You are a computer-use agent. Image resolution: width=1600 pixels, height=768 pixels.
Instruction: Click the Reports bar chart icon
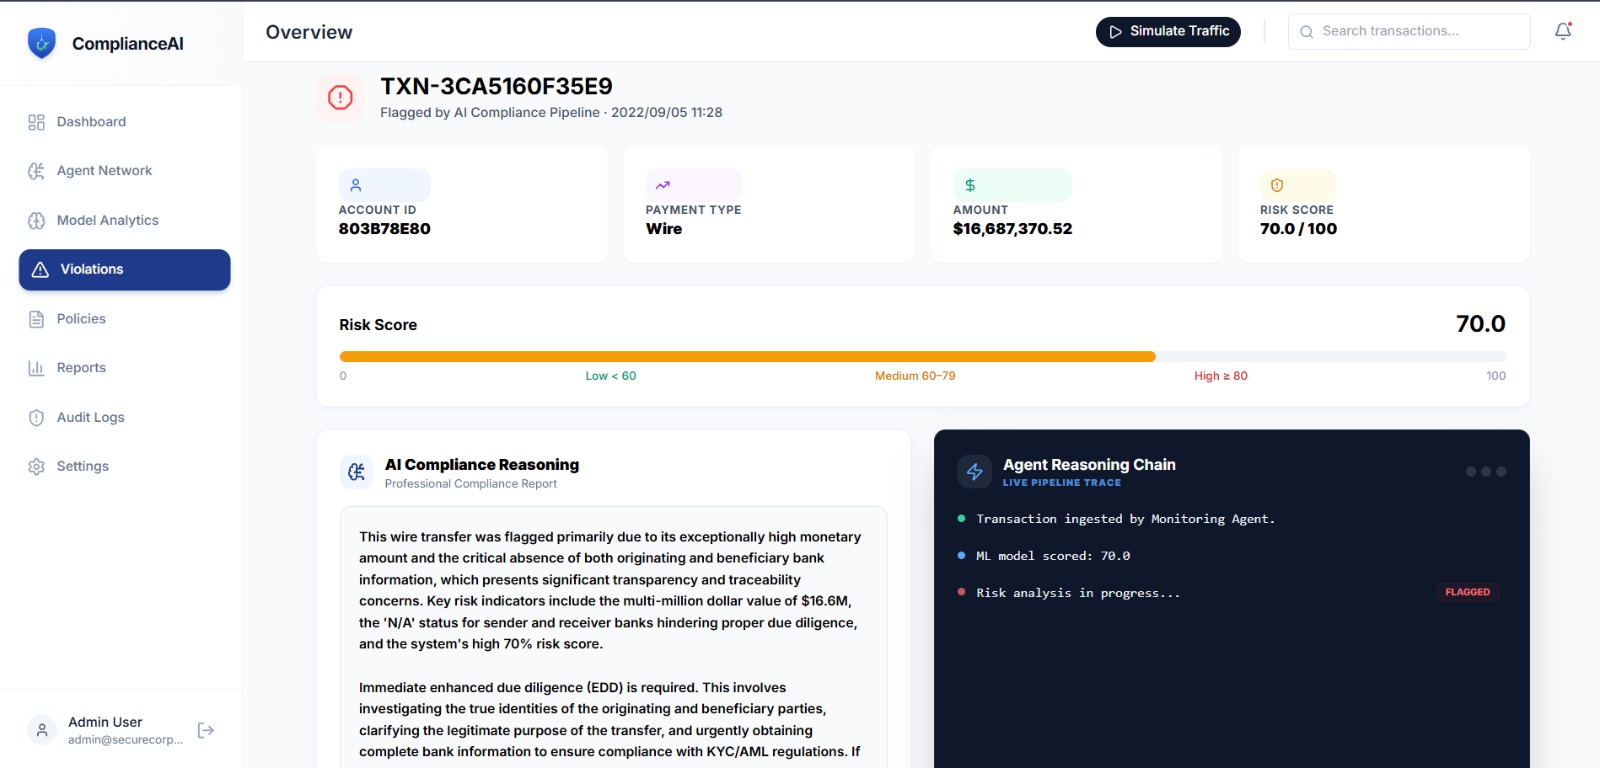pyautogui.click(x=37, y=368)
